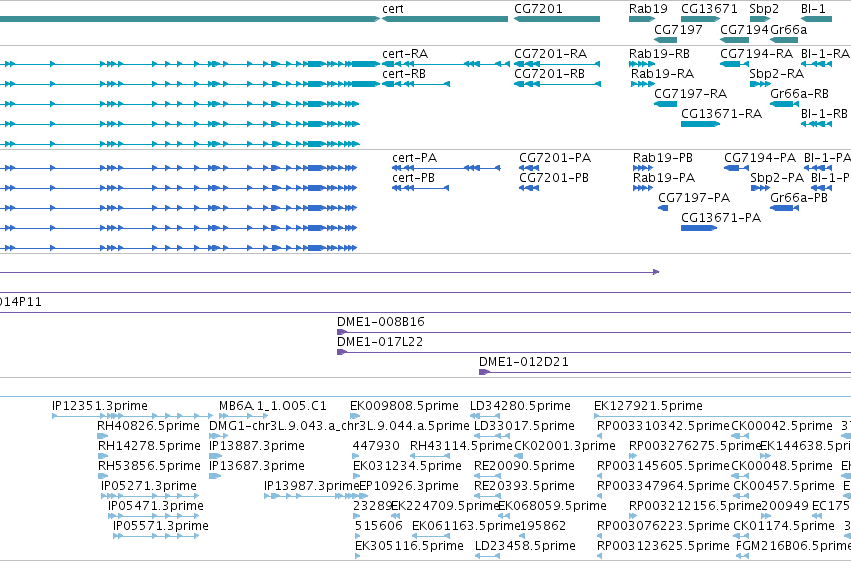Viewport: 851px width, 561px height.
Task: Select the Sbp2-RA transcript
Action: [760, 84]
